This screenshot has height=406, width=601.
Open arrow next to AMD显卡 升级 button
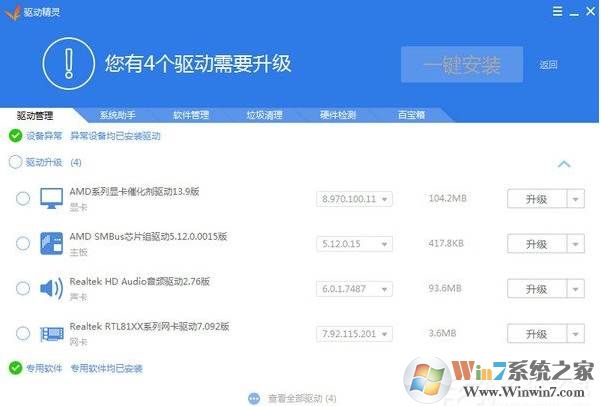[x=575, y=199]
